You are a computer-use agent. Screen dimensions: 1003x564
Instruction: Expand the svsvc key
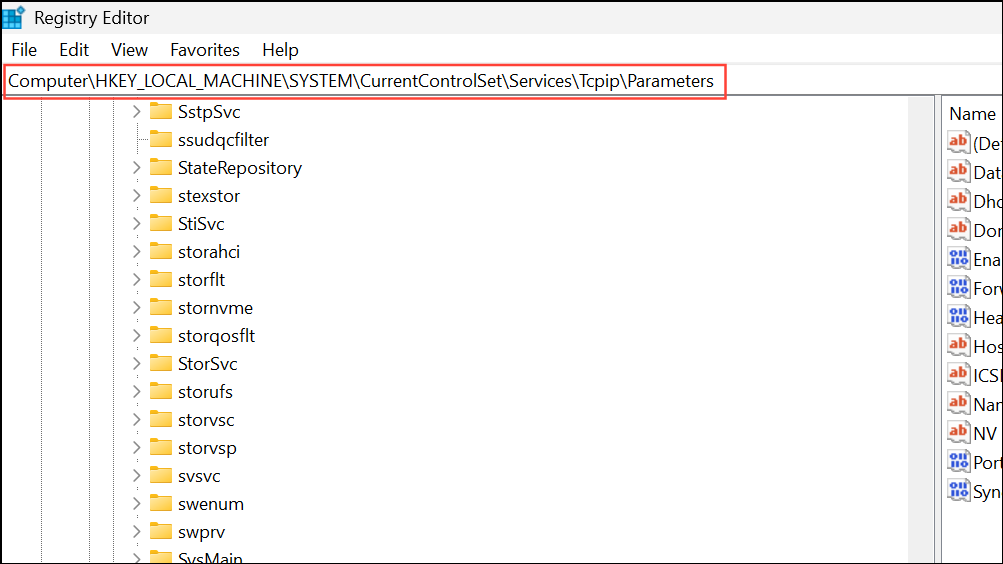137,476
